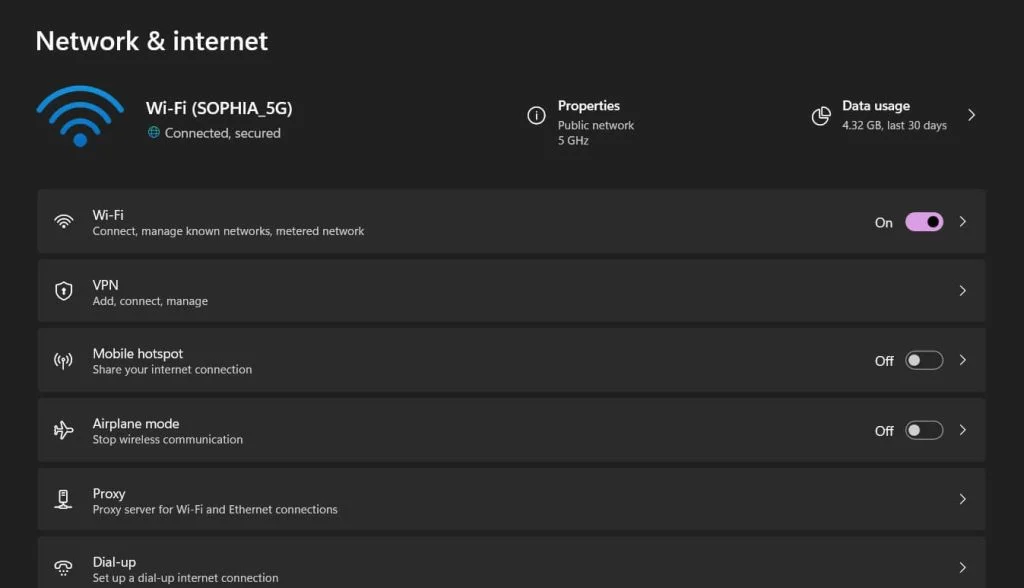This screenshot has height=588, width=1024.
Task: Switch on Airplane mode toggle
Action: tap(924, 430)
